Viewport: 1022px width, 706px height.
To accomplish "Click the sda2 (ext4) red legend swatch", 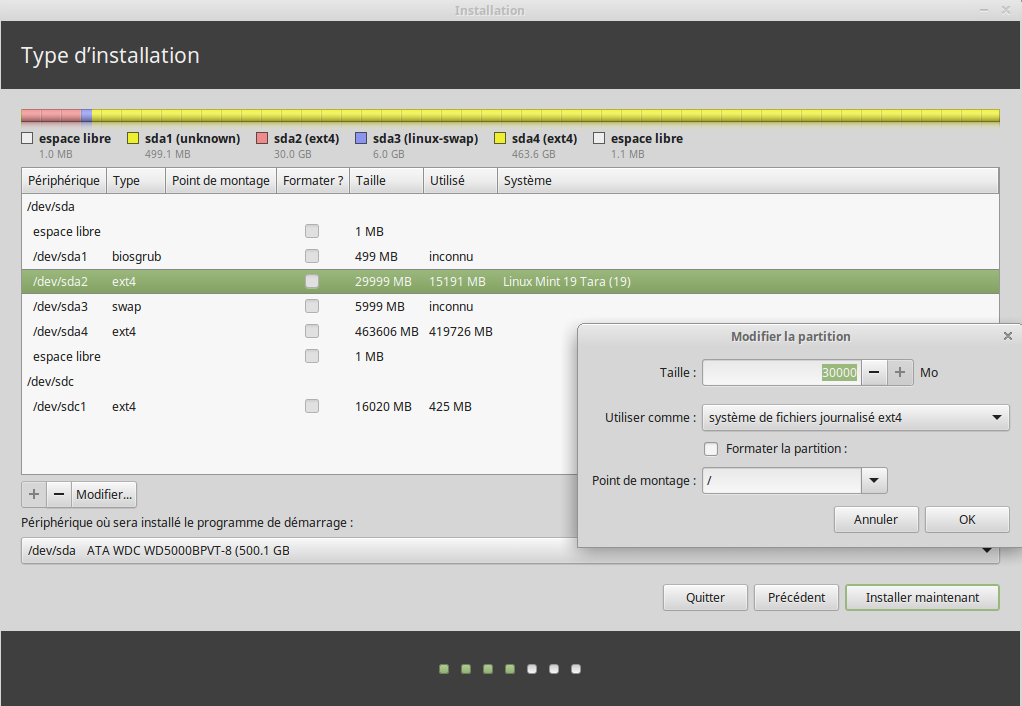I will click(263, 139).
